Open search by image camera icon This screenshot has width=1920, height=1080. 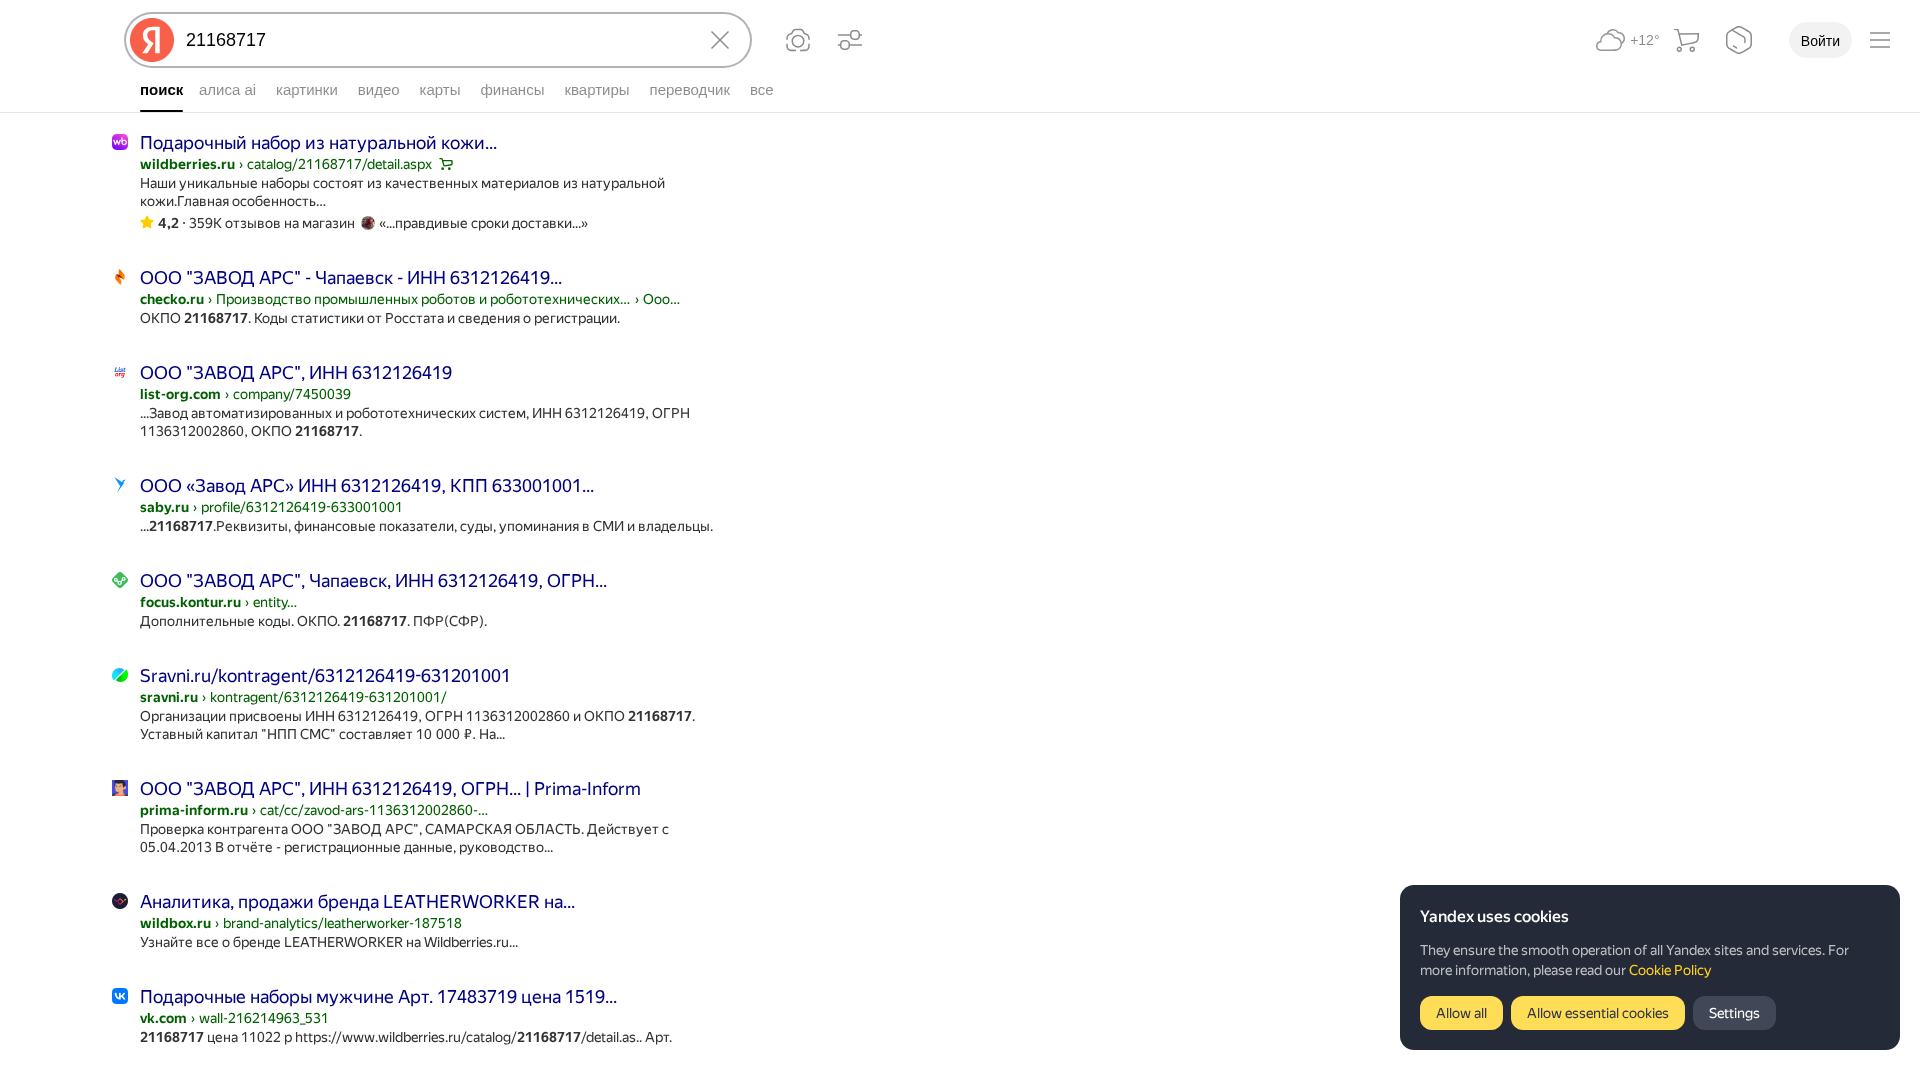click(797, 40)
